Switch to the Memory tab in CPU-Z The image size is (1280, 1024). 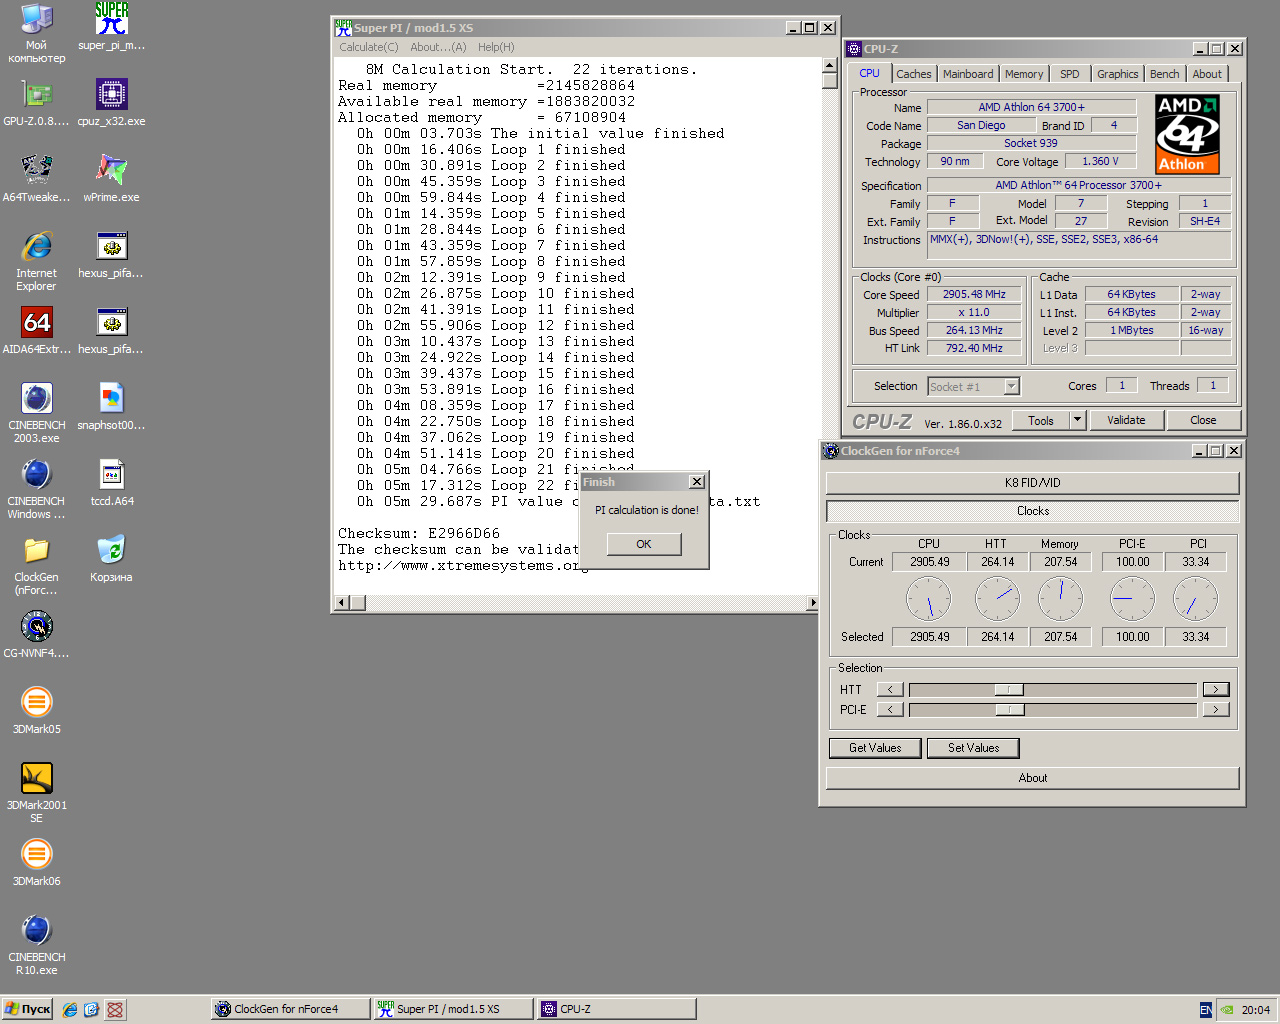(x=1023, y=74)
